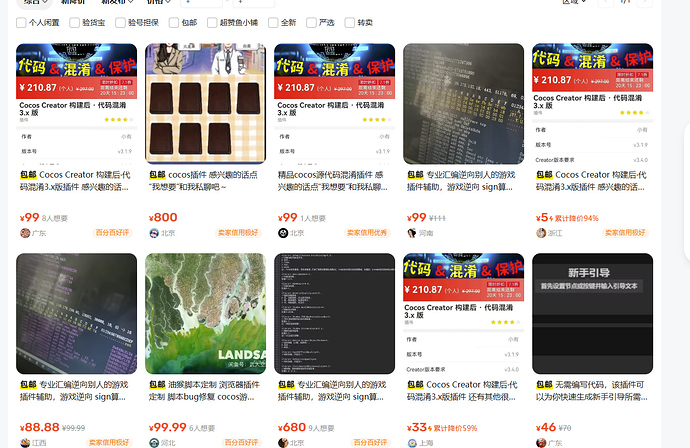
Task: Click seller avatar on the ¥46 新手引导 listing
Action: tap(541, 443)
